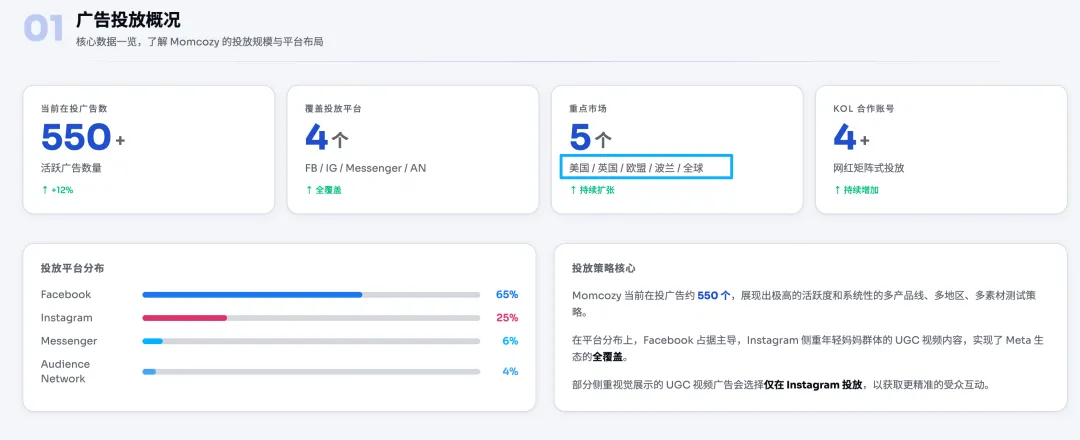Click the 持续增加 trend indicator
1080x440 pixels.
click(856, 190)
